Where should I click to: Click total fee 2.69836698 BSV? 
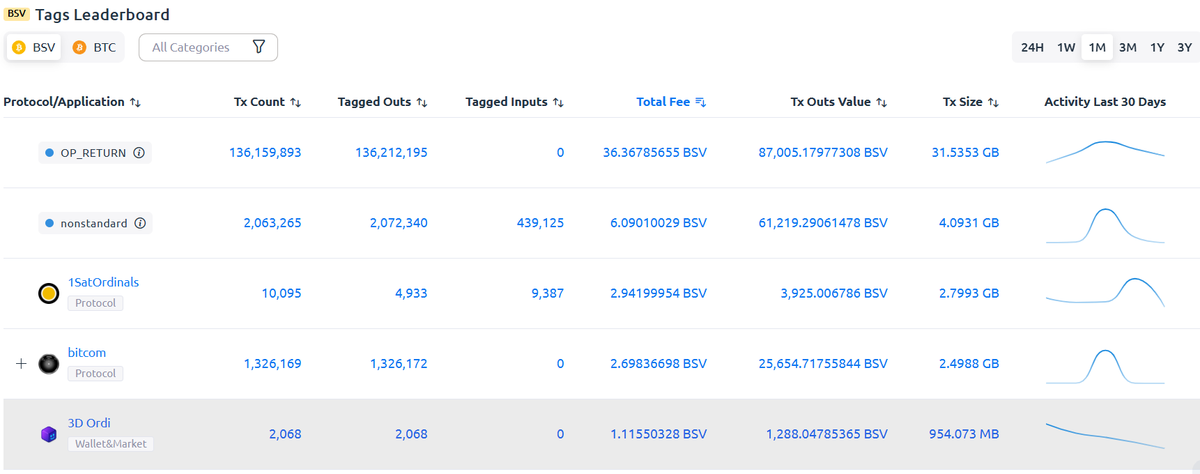coord(658,363)
